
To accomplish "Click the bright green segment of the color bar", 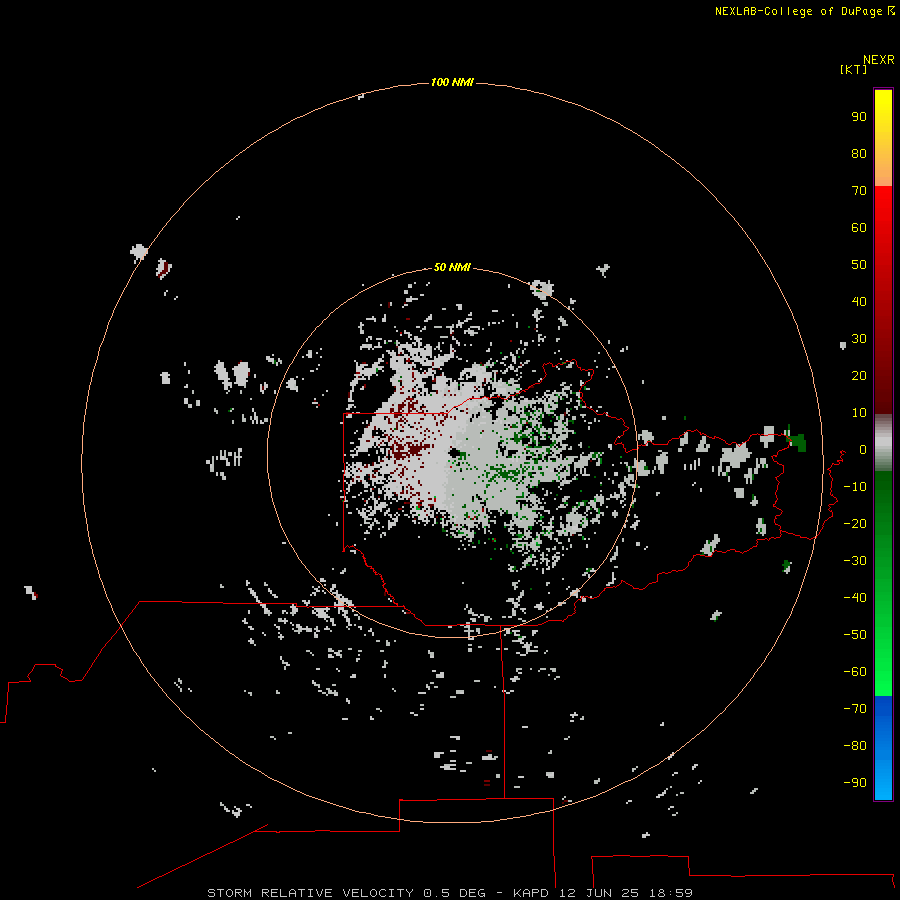I will (x=883, y=584).
